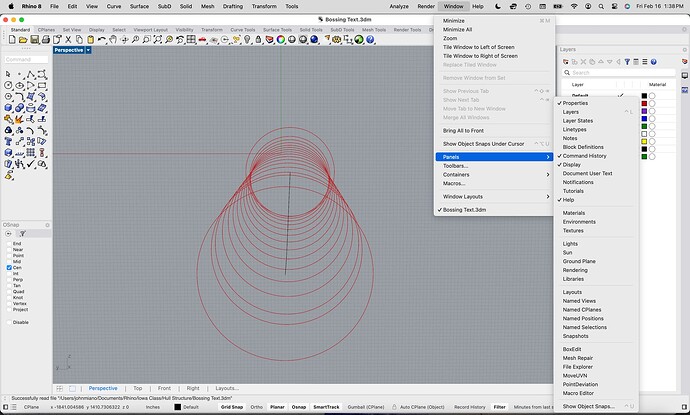Click the Print icon in toolbar

[45, 40]
